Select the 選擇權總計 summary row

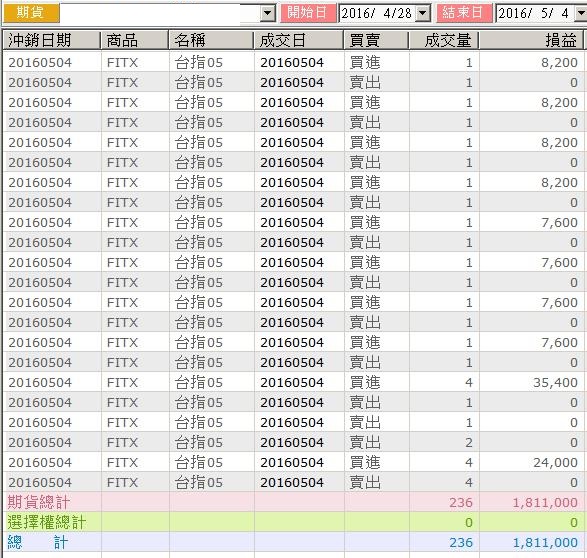coord(293,522)
